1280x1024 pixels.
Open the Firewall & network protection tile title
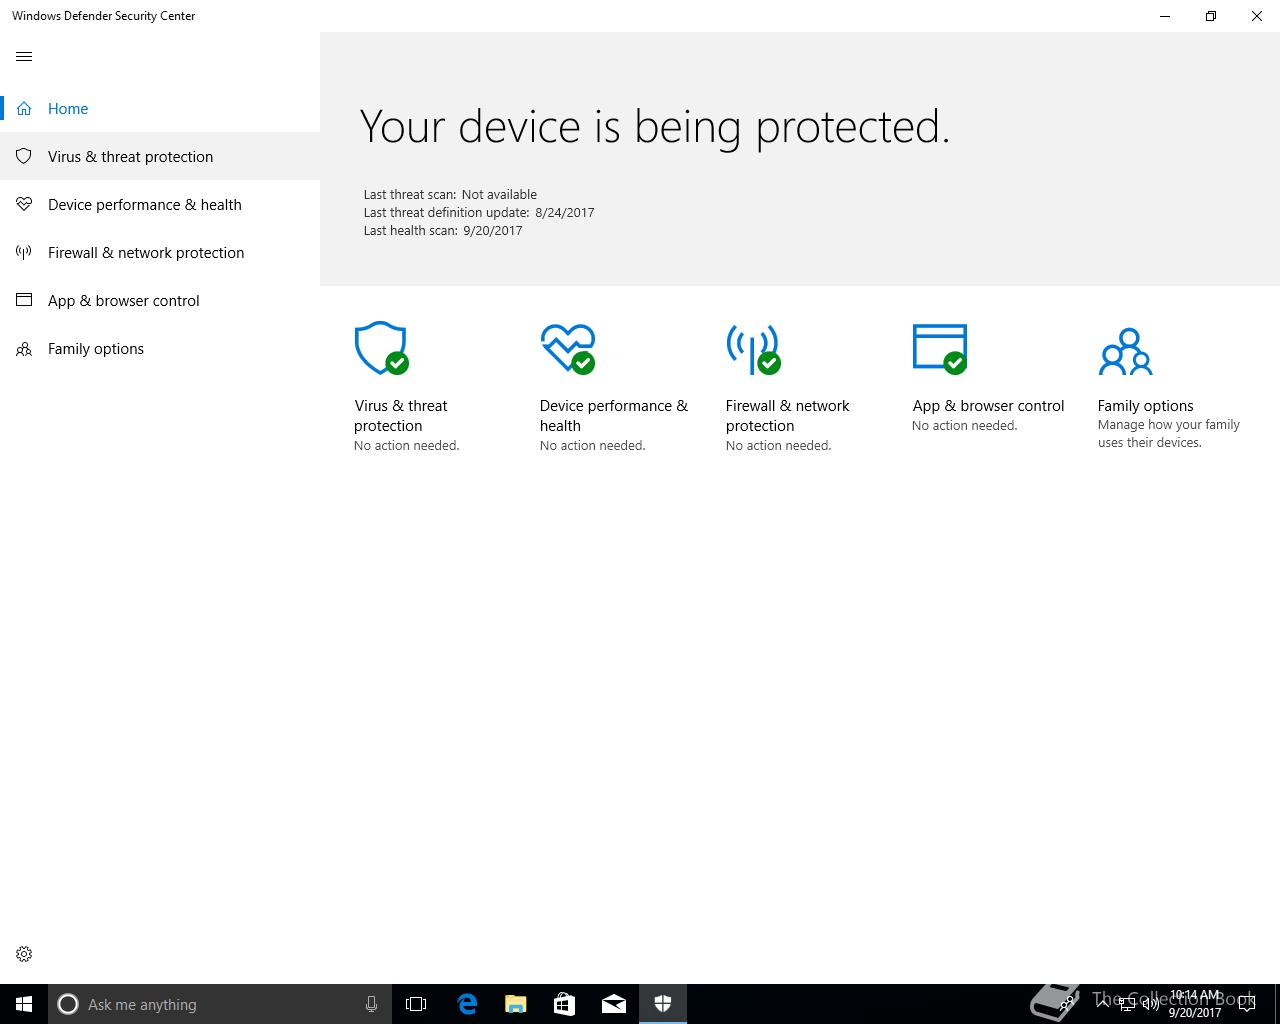[788, 415]
